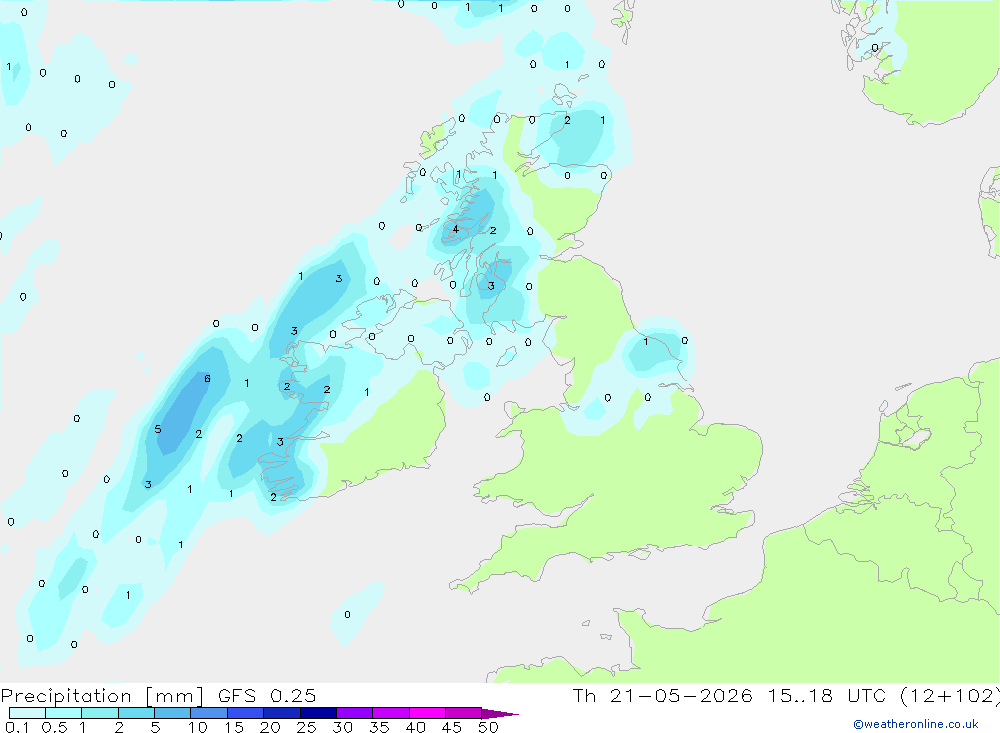Click the legend label "15"
1000x733 pixels.
click(234, 727)
